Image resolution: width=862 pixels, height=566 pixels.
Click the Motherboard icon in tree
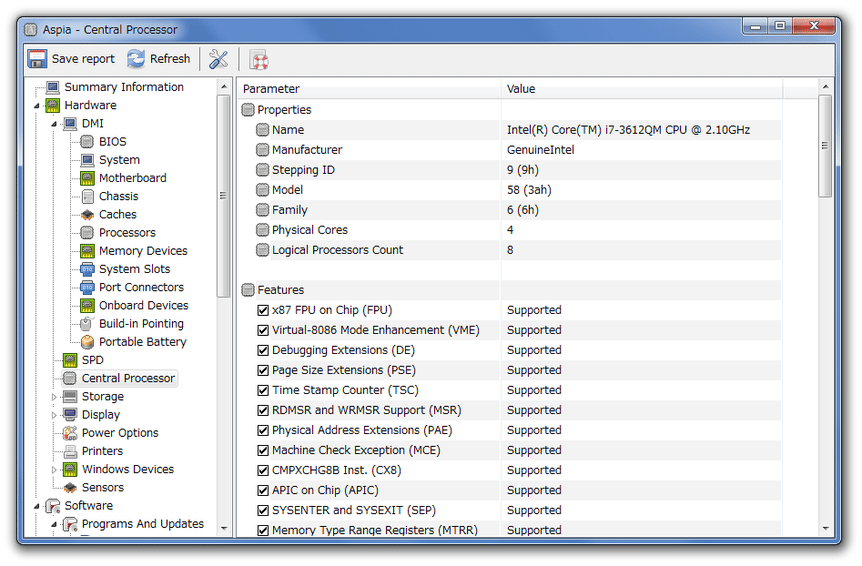pos(87,178)
